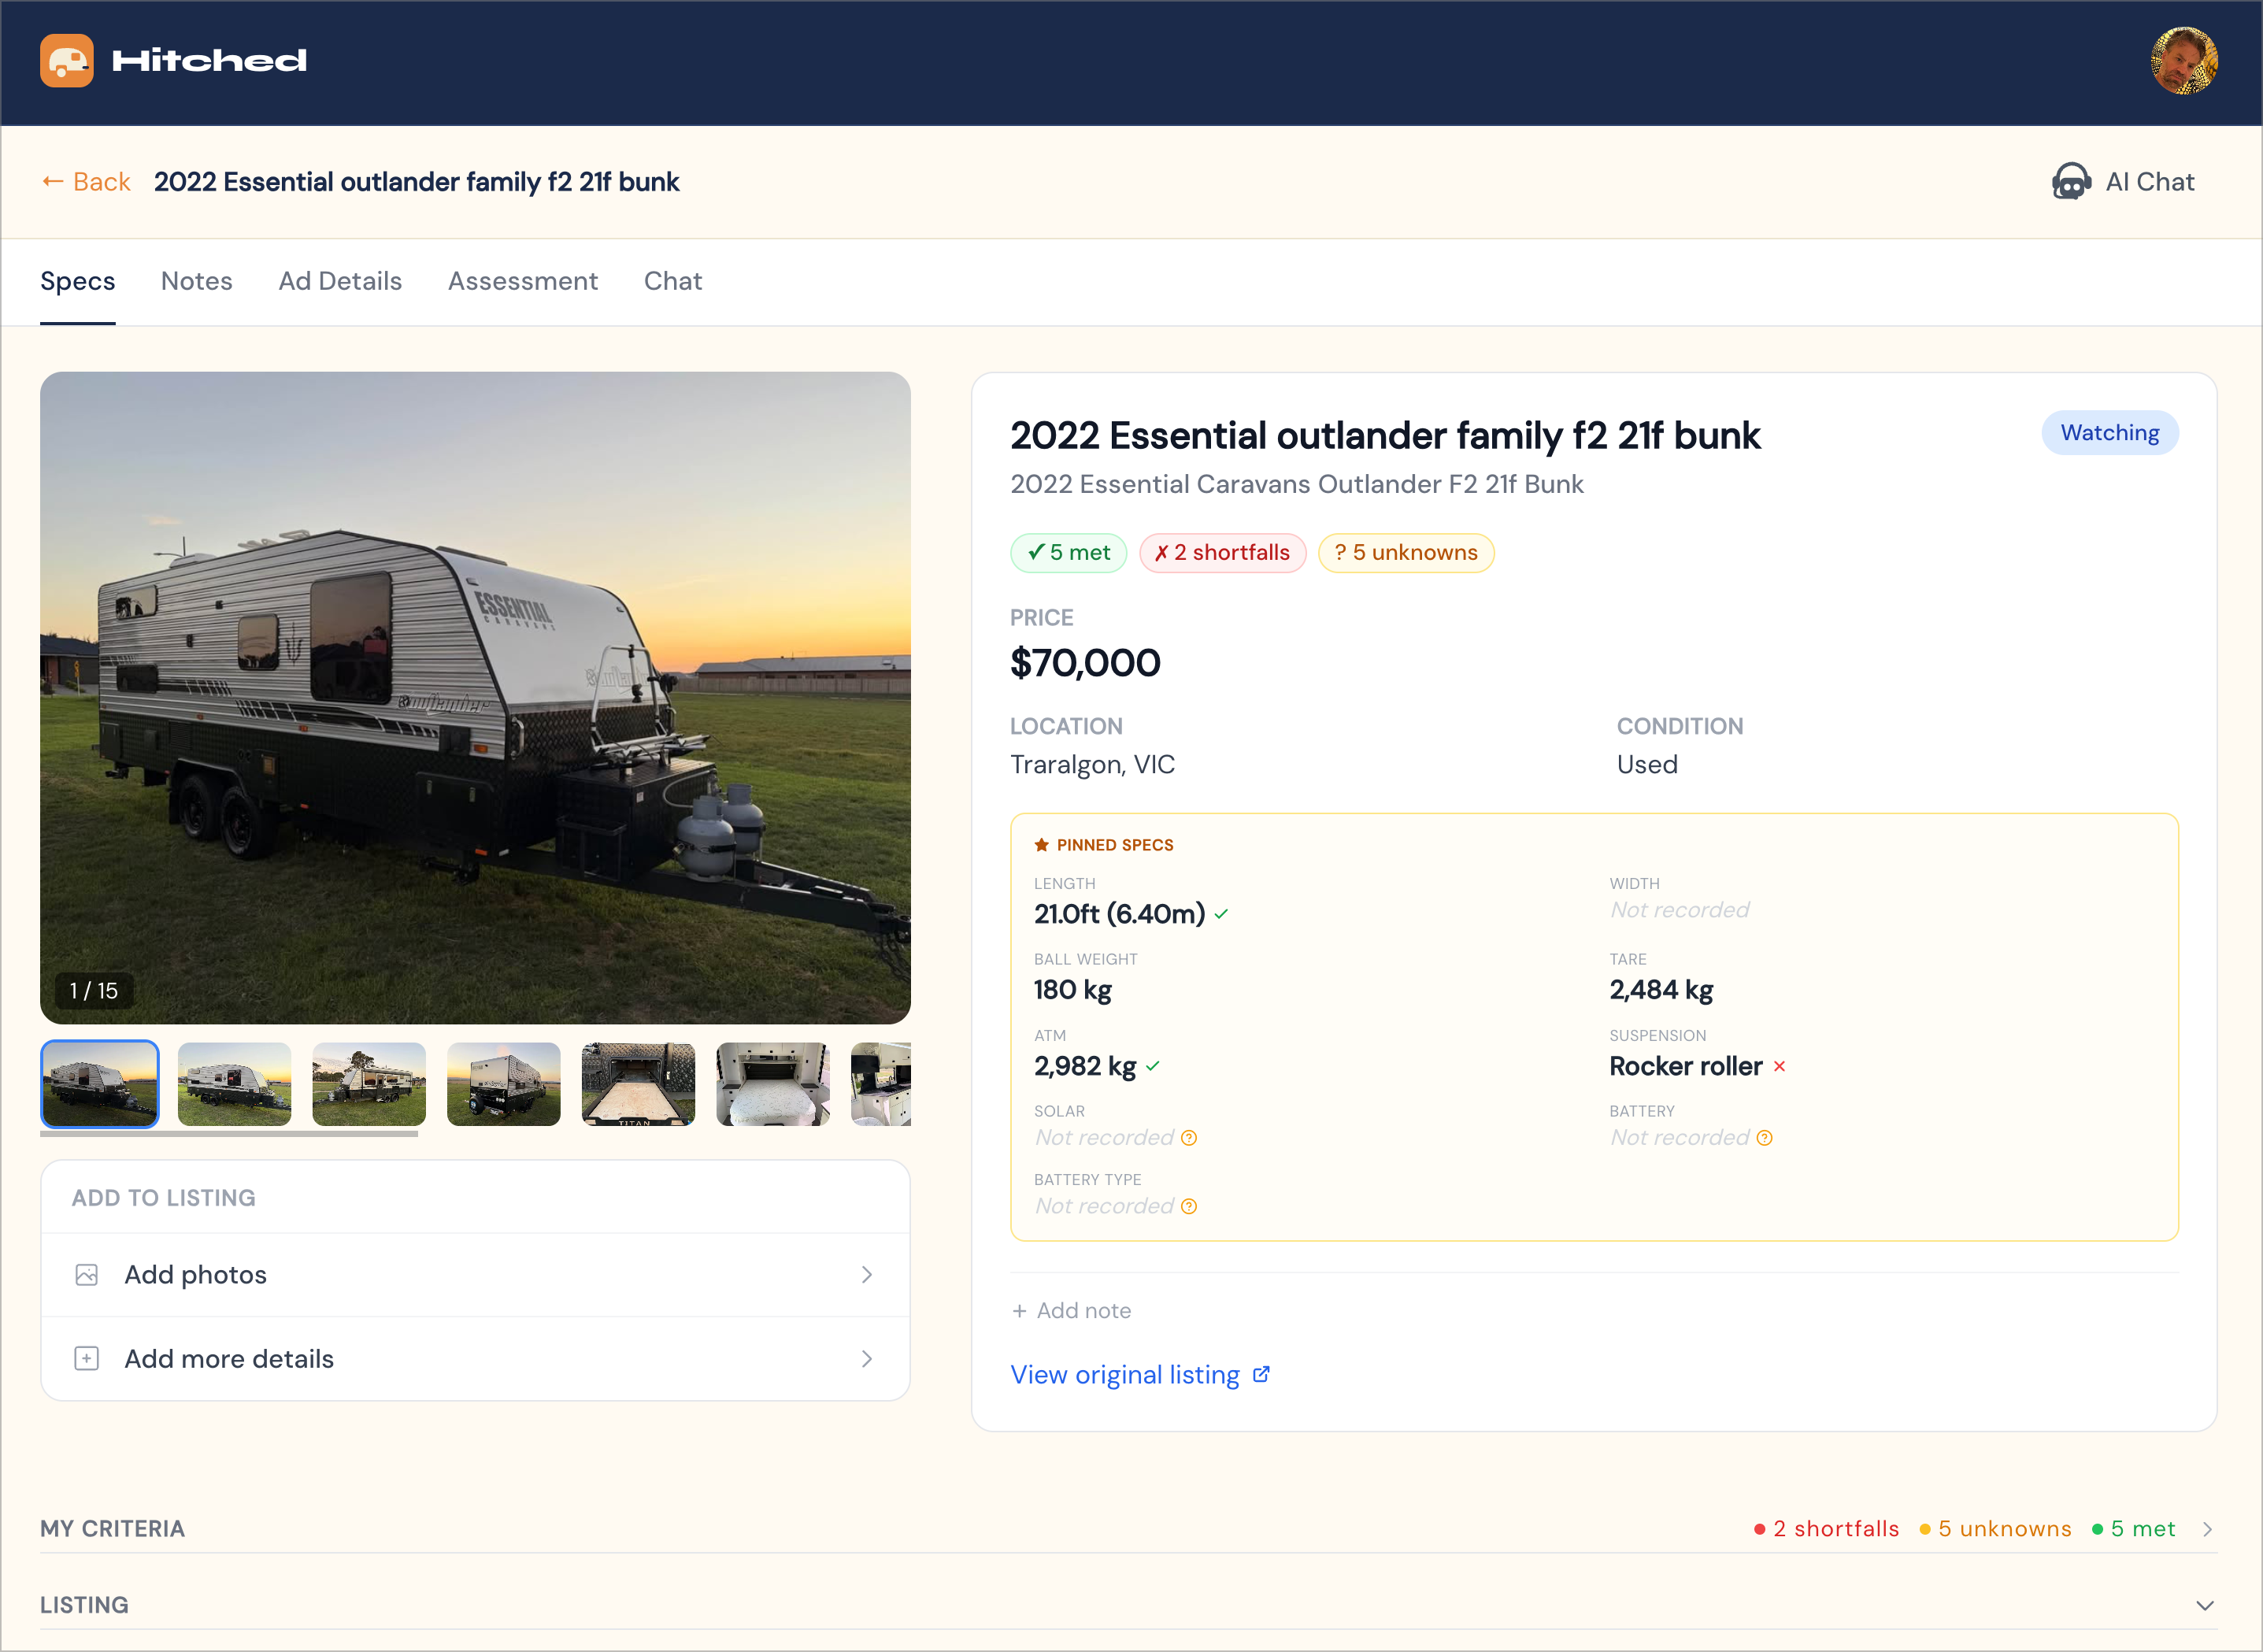The height and width of the screenshot is (1652, 2263).
Task: Open the AI Chat button
Action: point(2123,182)
